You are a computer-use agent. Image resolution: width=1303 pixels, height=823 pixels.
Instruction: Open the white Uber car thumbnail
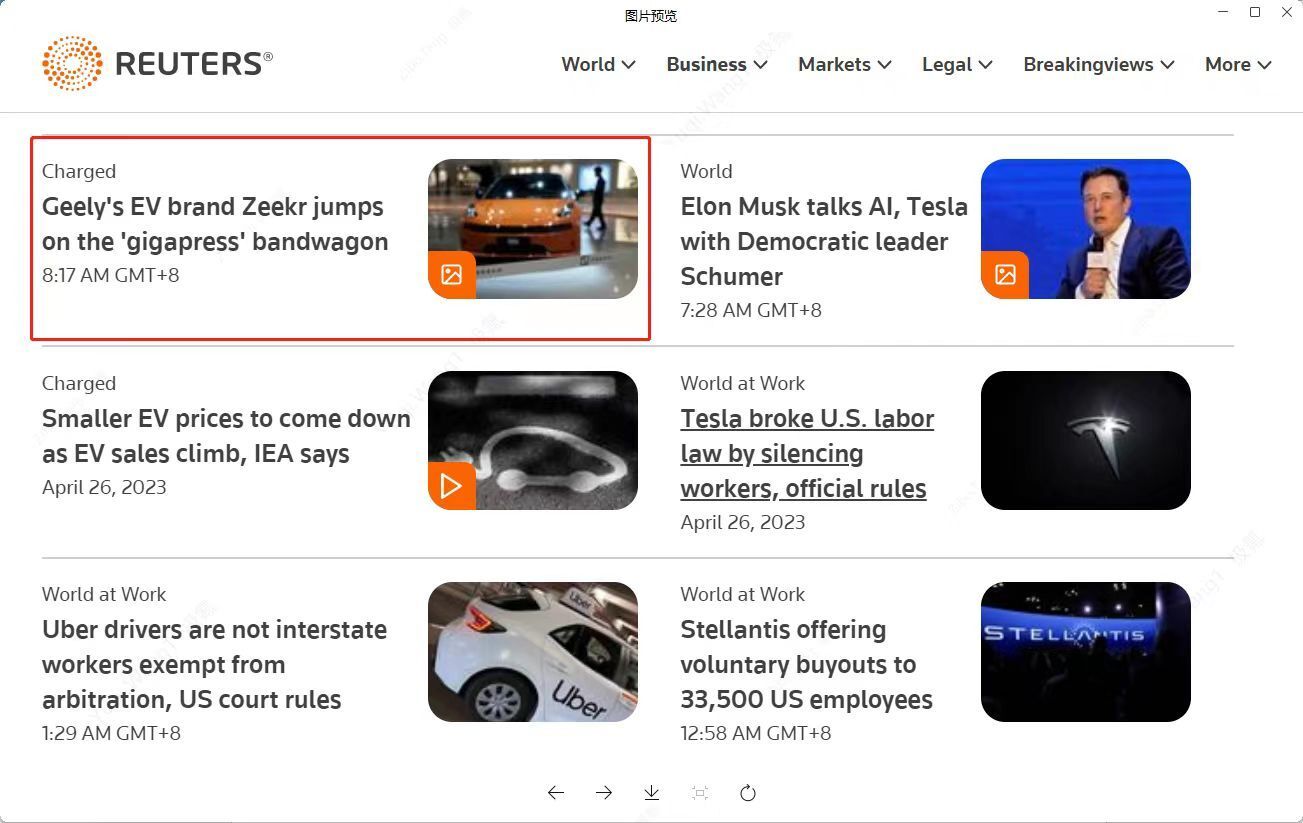click(x=533, y=652)
